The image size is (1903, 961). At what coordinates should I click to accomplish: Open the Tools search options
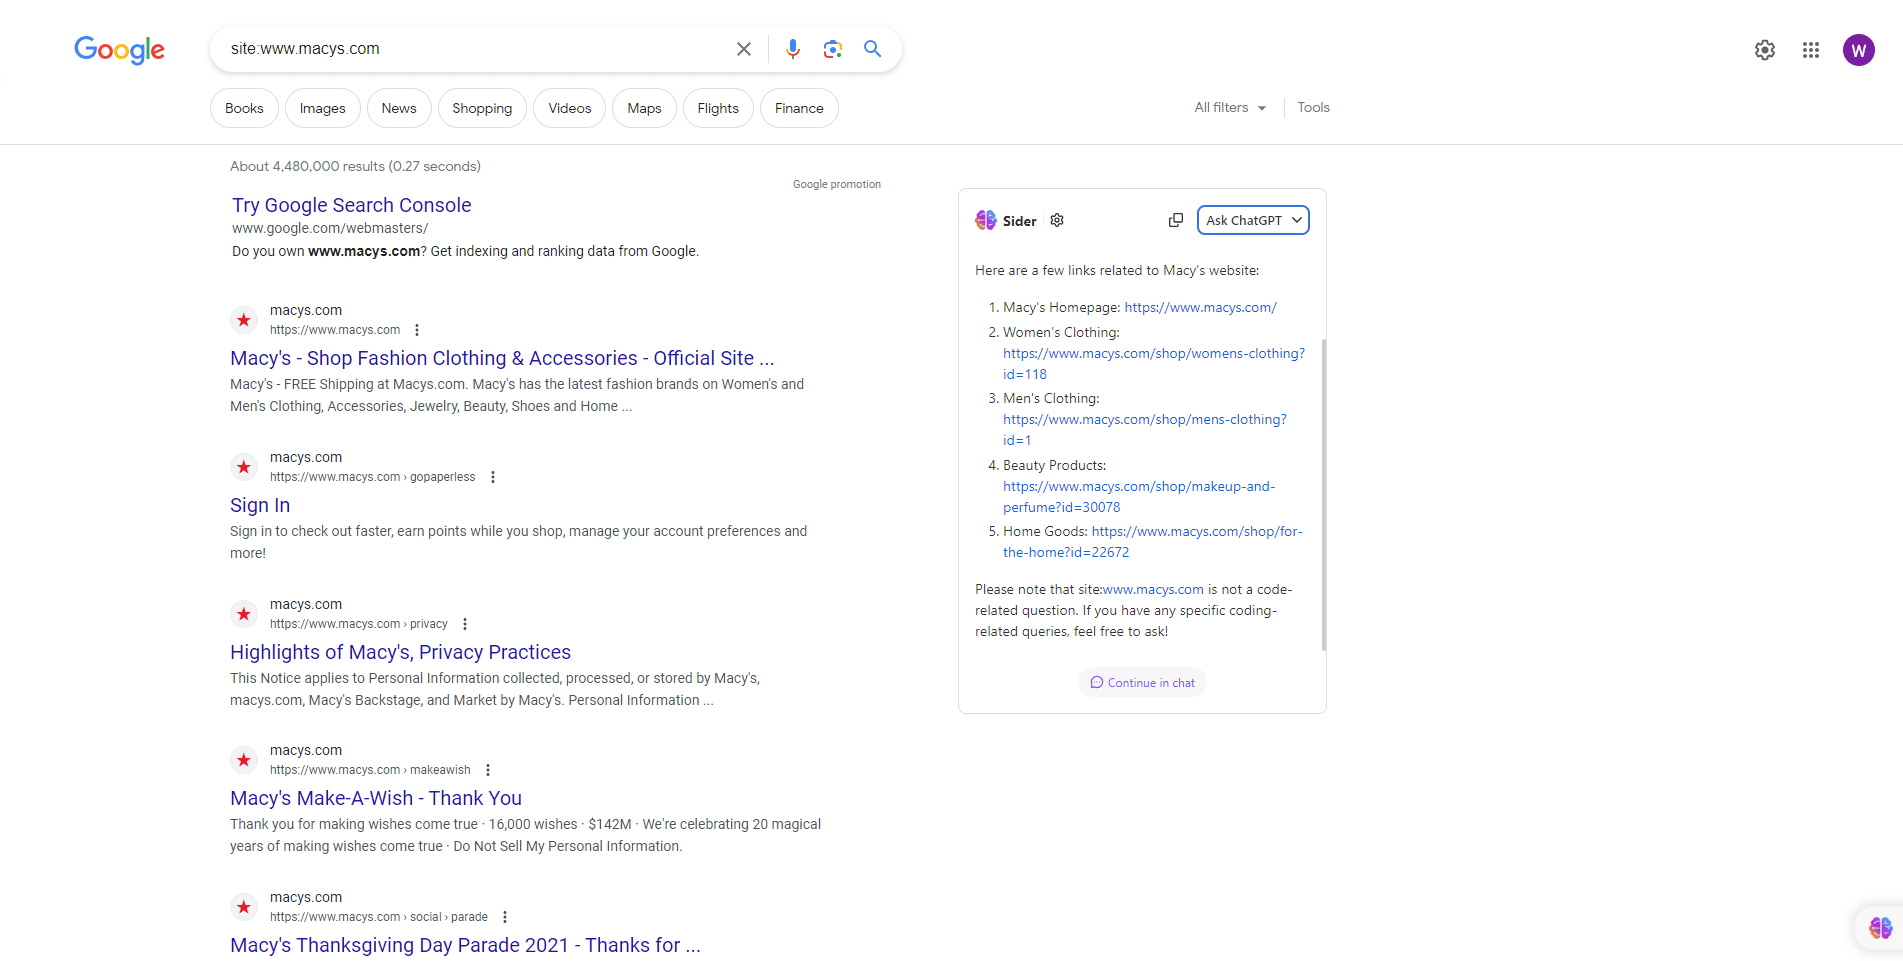1313,108
